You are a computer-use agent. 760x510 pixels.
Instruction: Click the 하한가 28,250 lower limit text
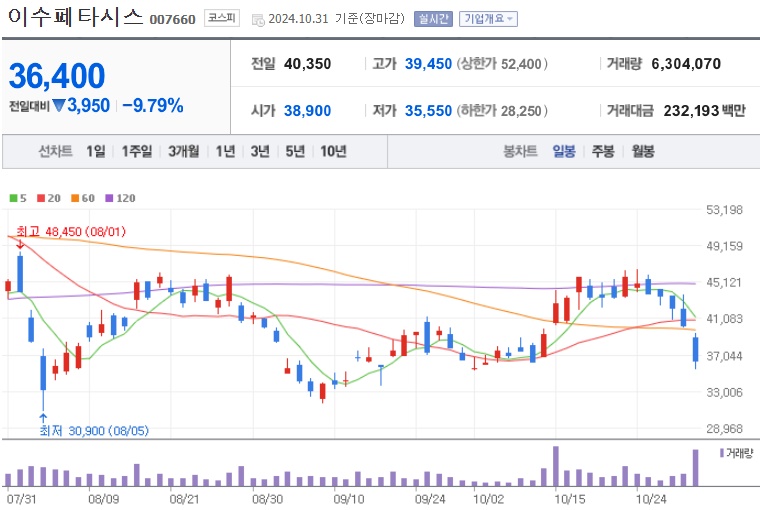pyautogui.click(x=502, y=111)
